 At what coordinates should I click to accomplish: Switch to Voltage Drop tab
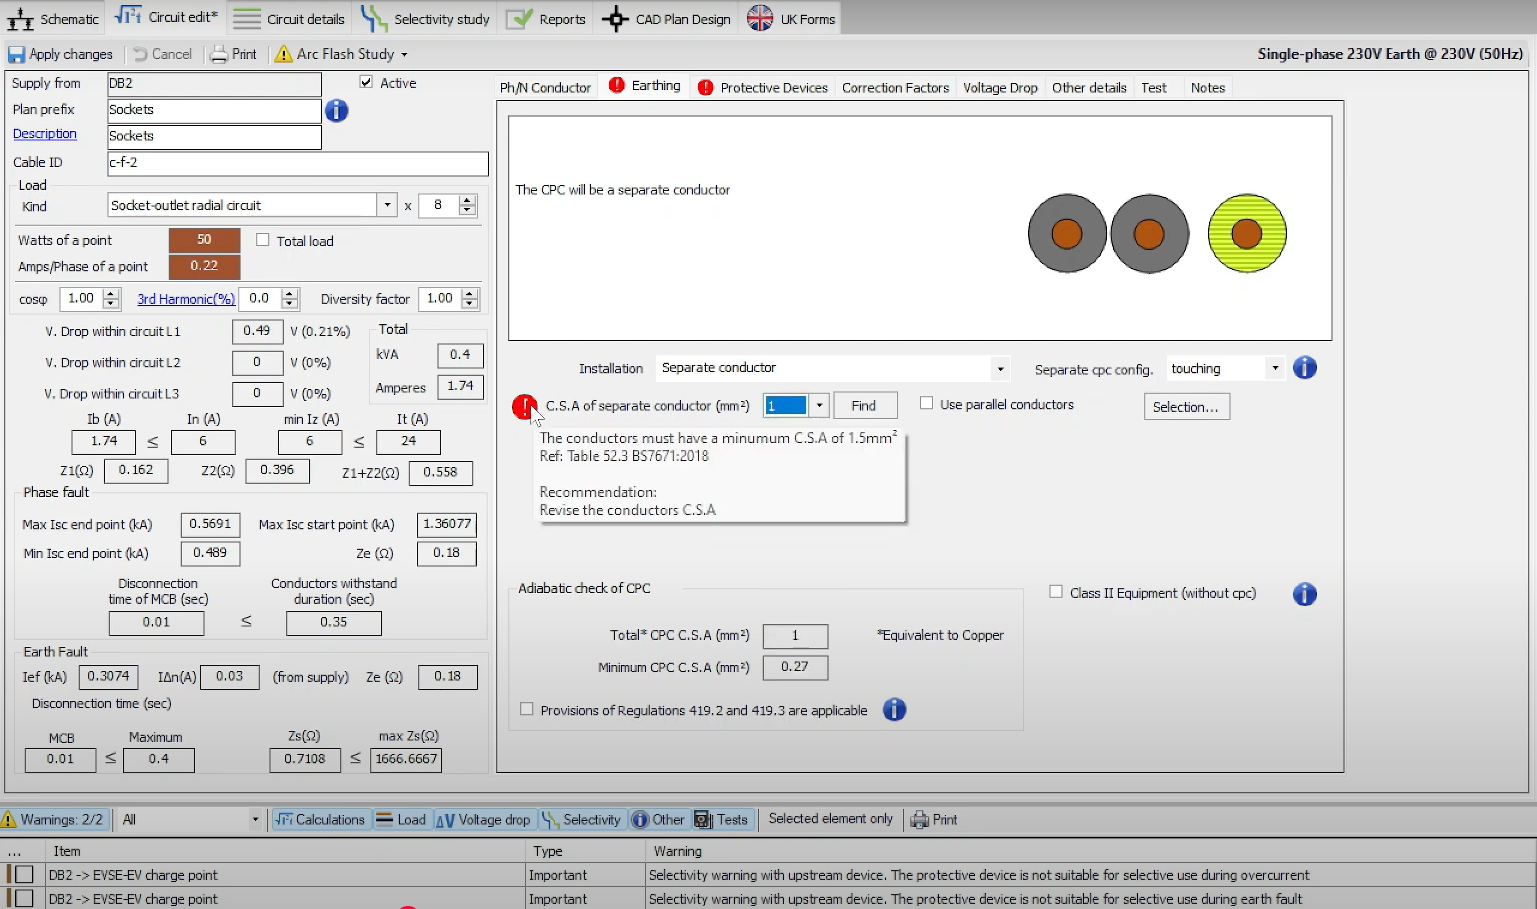pyautogui.click(x=1000, y=88)
